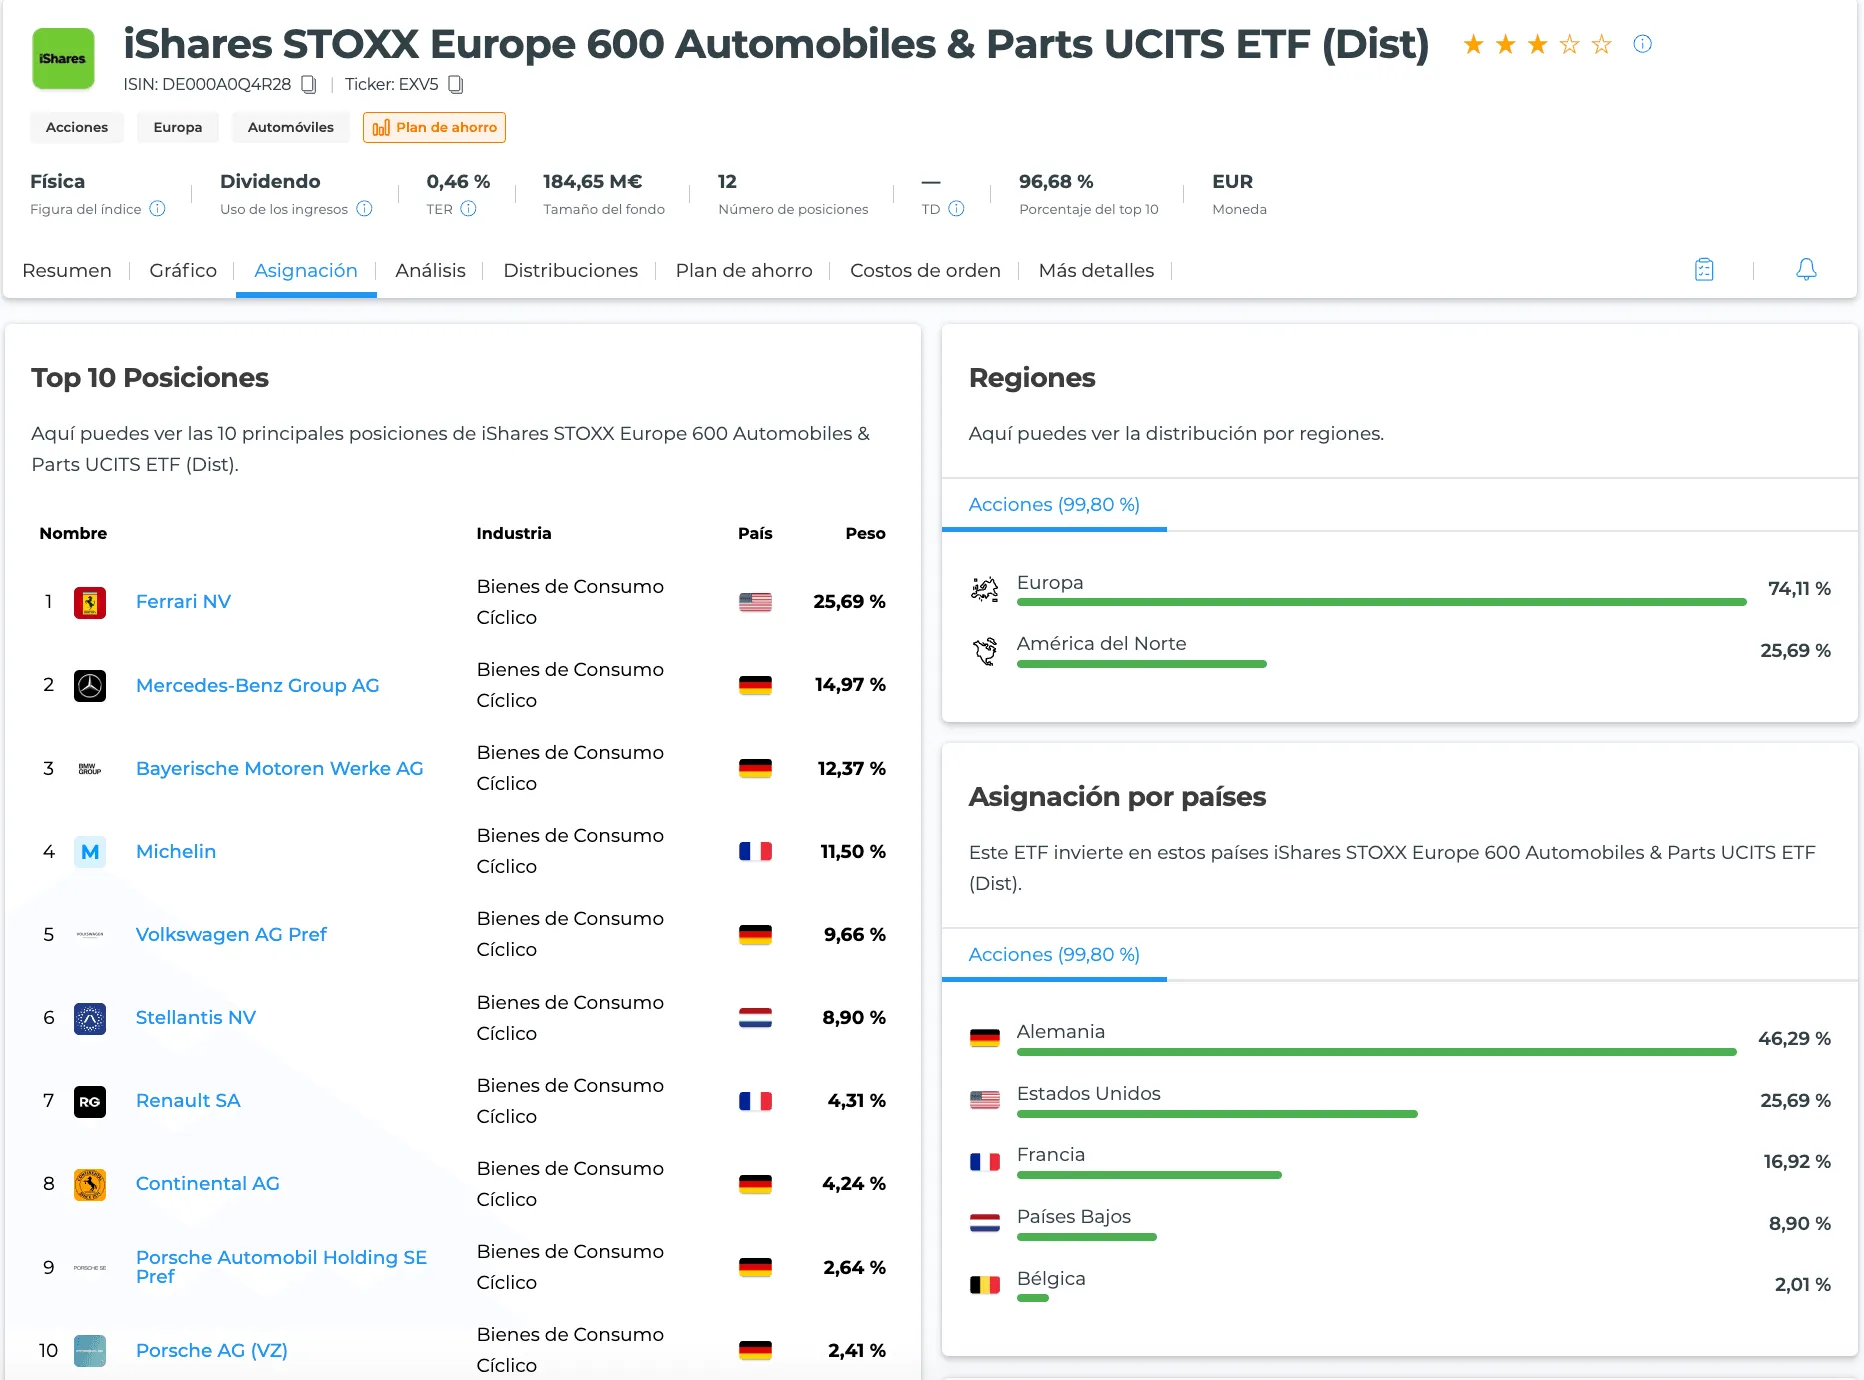Open the Michelin link

[176, 852]
